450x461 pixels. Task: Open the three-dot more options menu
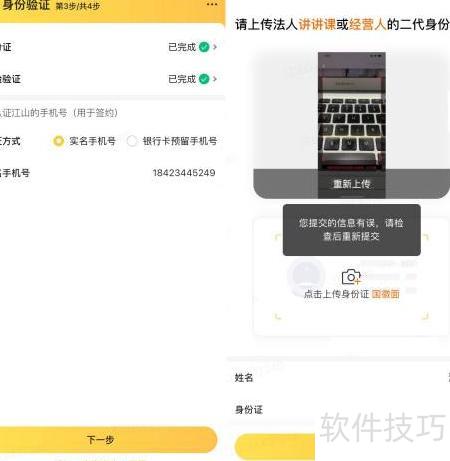pos(212,4)
